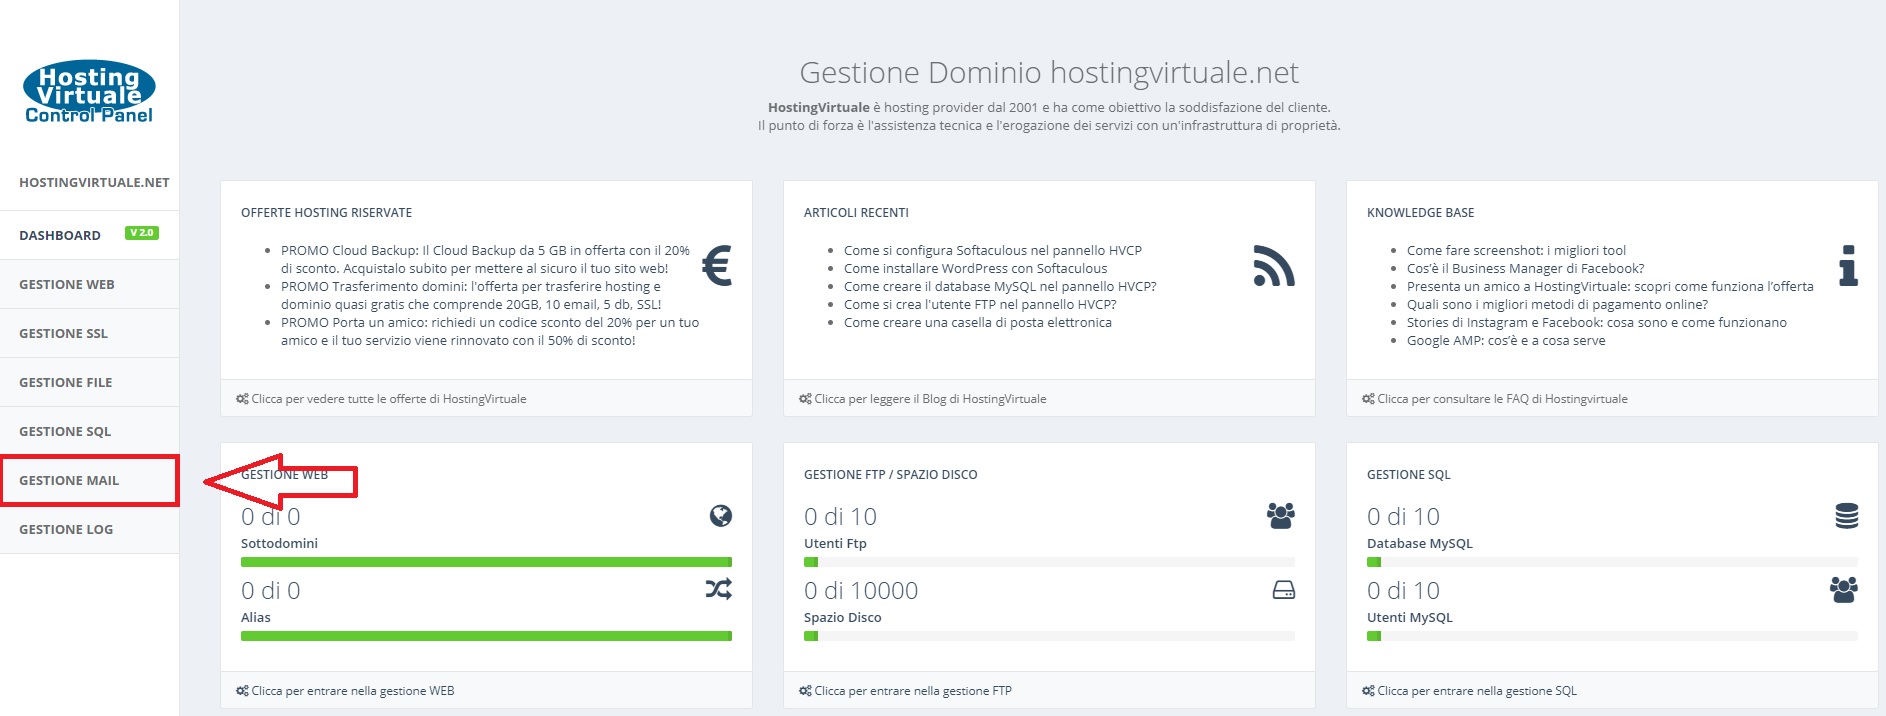Click the Utenti Ftp progress bar
This screenshot has width=1886, height=716.
(1049, 562)
